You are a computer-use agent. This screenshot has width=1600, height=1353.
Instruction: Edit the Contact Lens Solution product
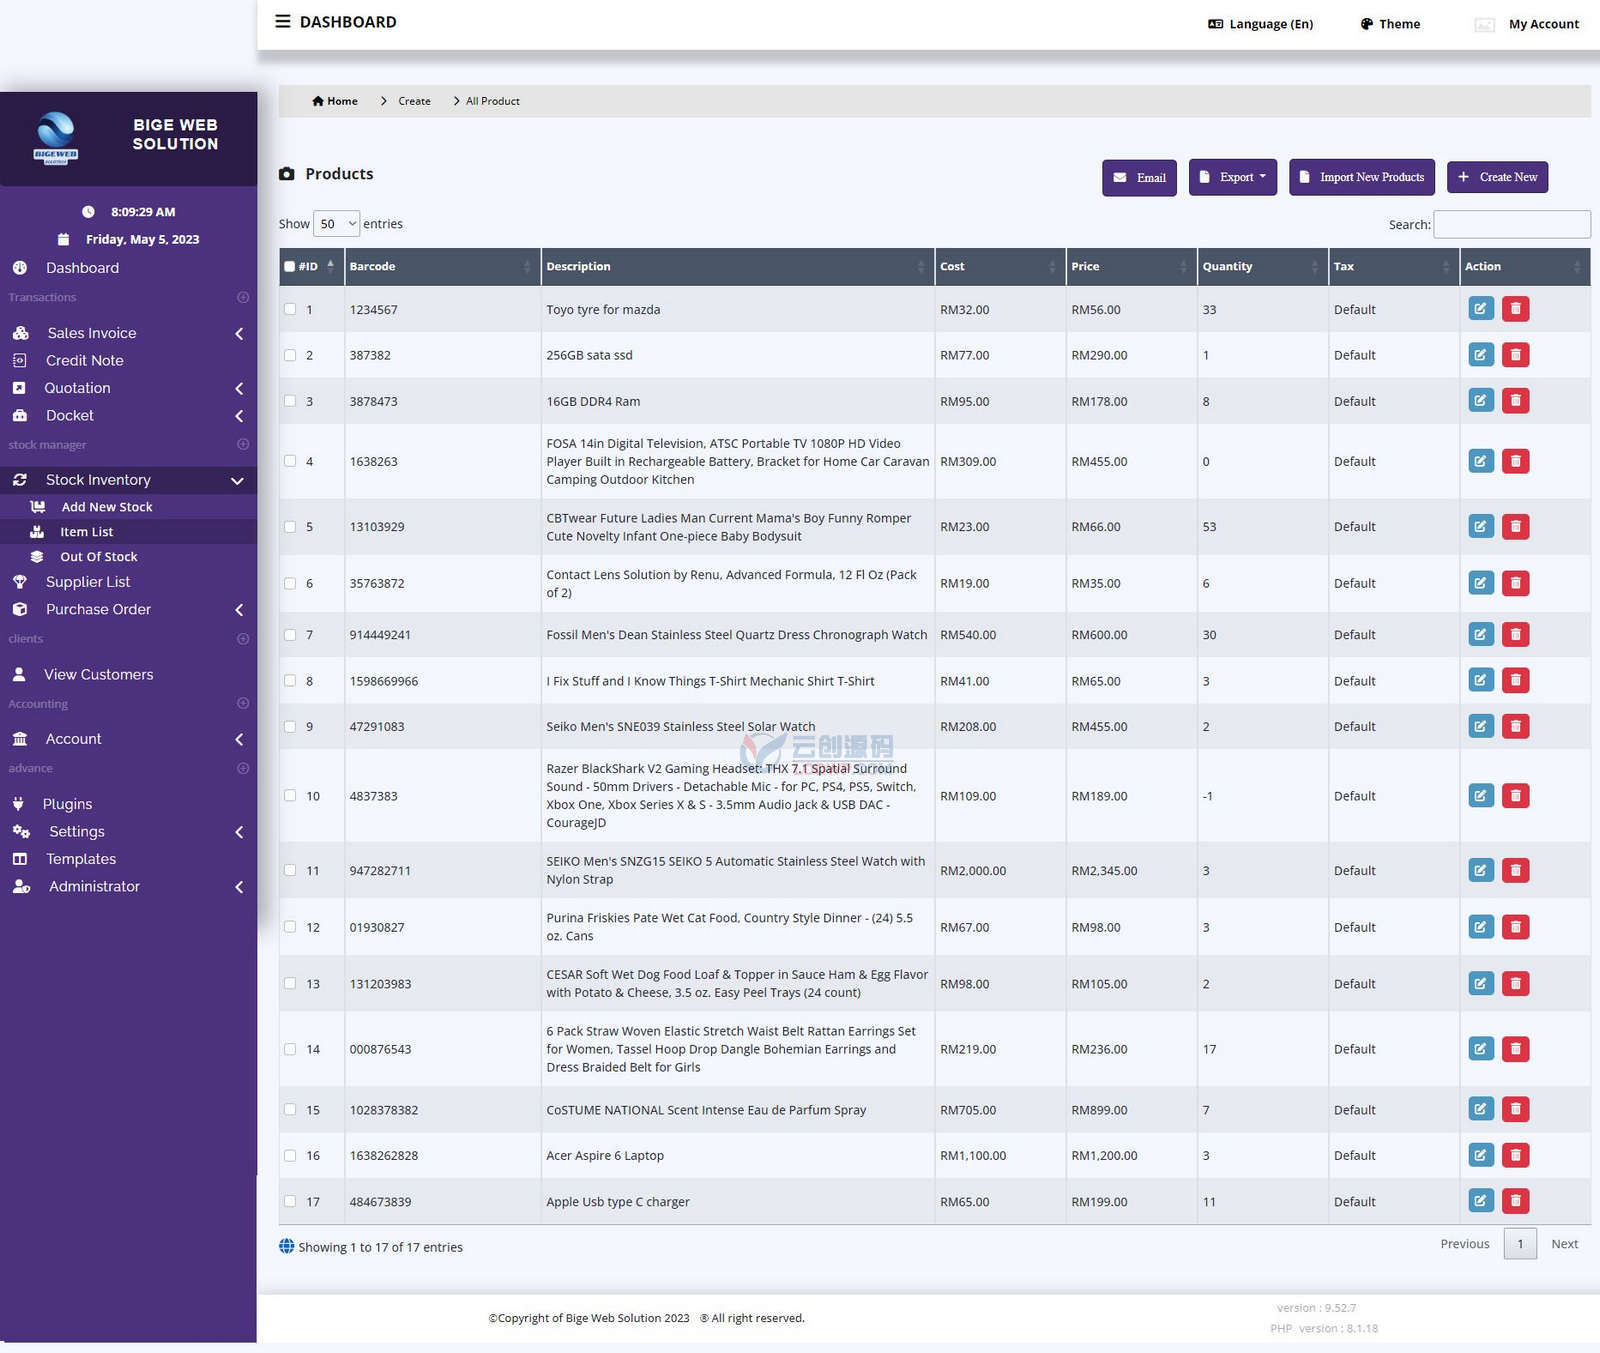(1481, 583)
